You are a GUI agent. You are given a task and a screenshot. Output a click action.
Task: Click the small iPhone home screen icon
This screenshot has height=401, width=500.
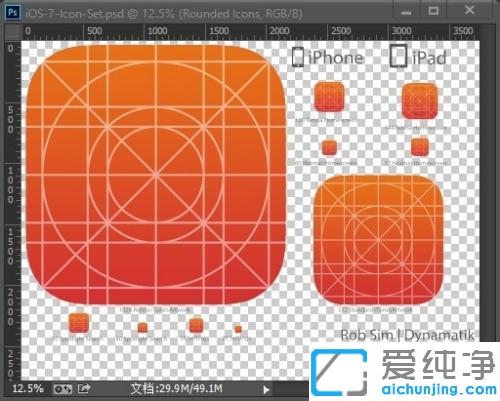click(329, 147)
